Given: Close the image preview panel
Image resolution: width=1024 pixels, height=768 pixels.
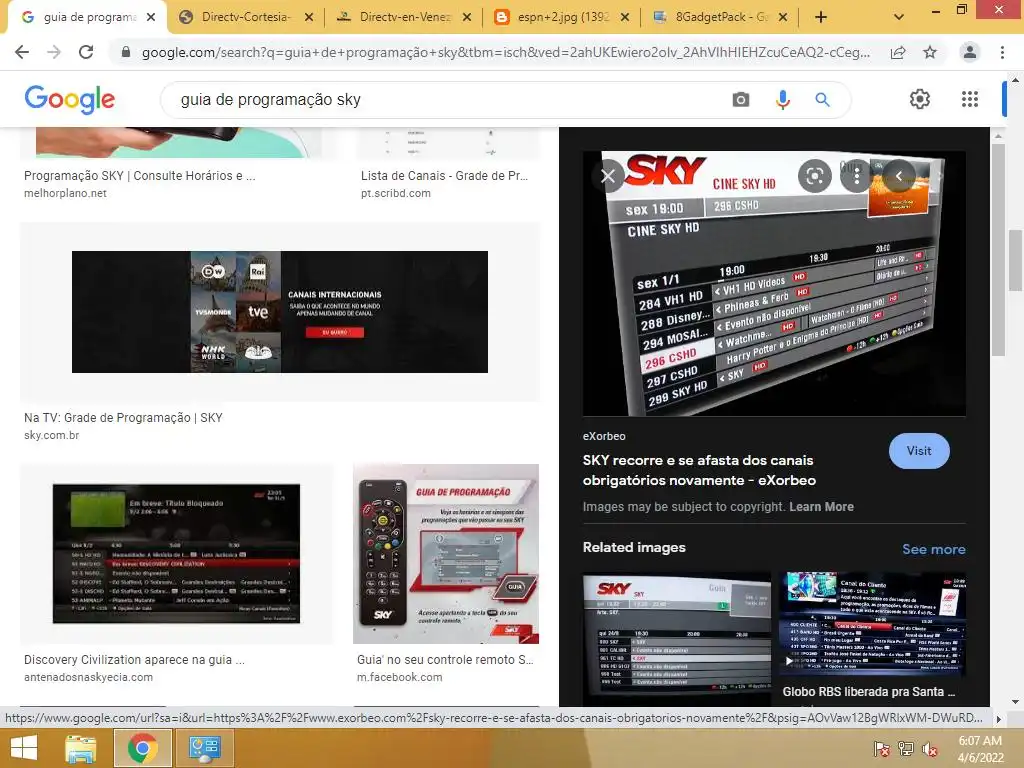Looking at the screenshot, I should click(x=608, y=176).
